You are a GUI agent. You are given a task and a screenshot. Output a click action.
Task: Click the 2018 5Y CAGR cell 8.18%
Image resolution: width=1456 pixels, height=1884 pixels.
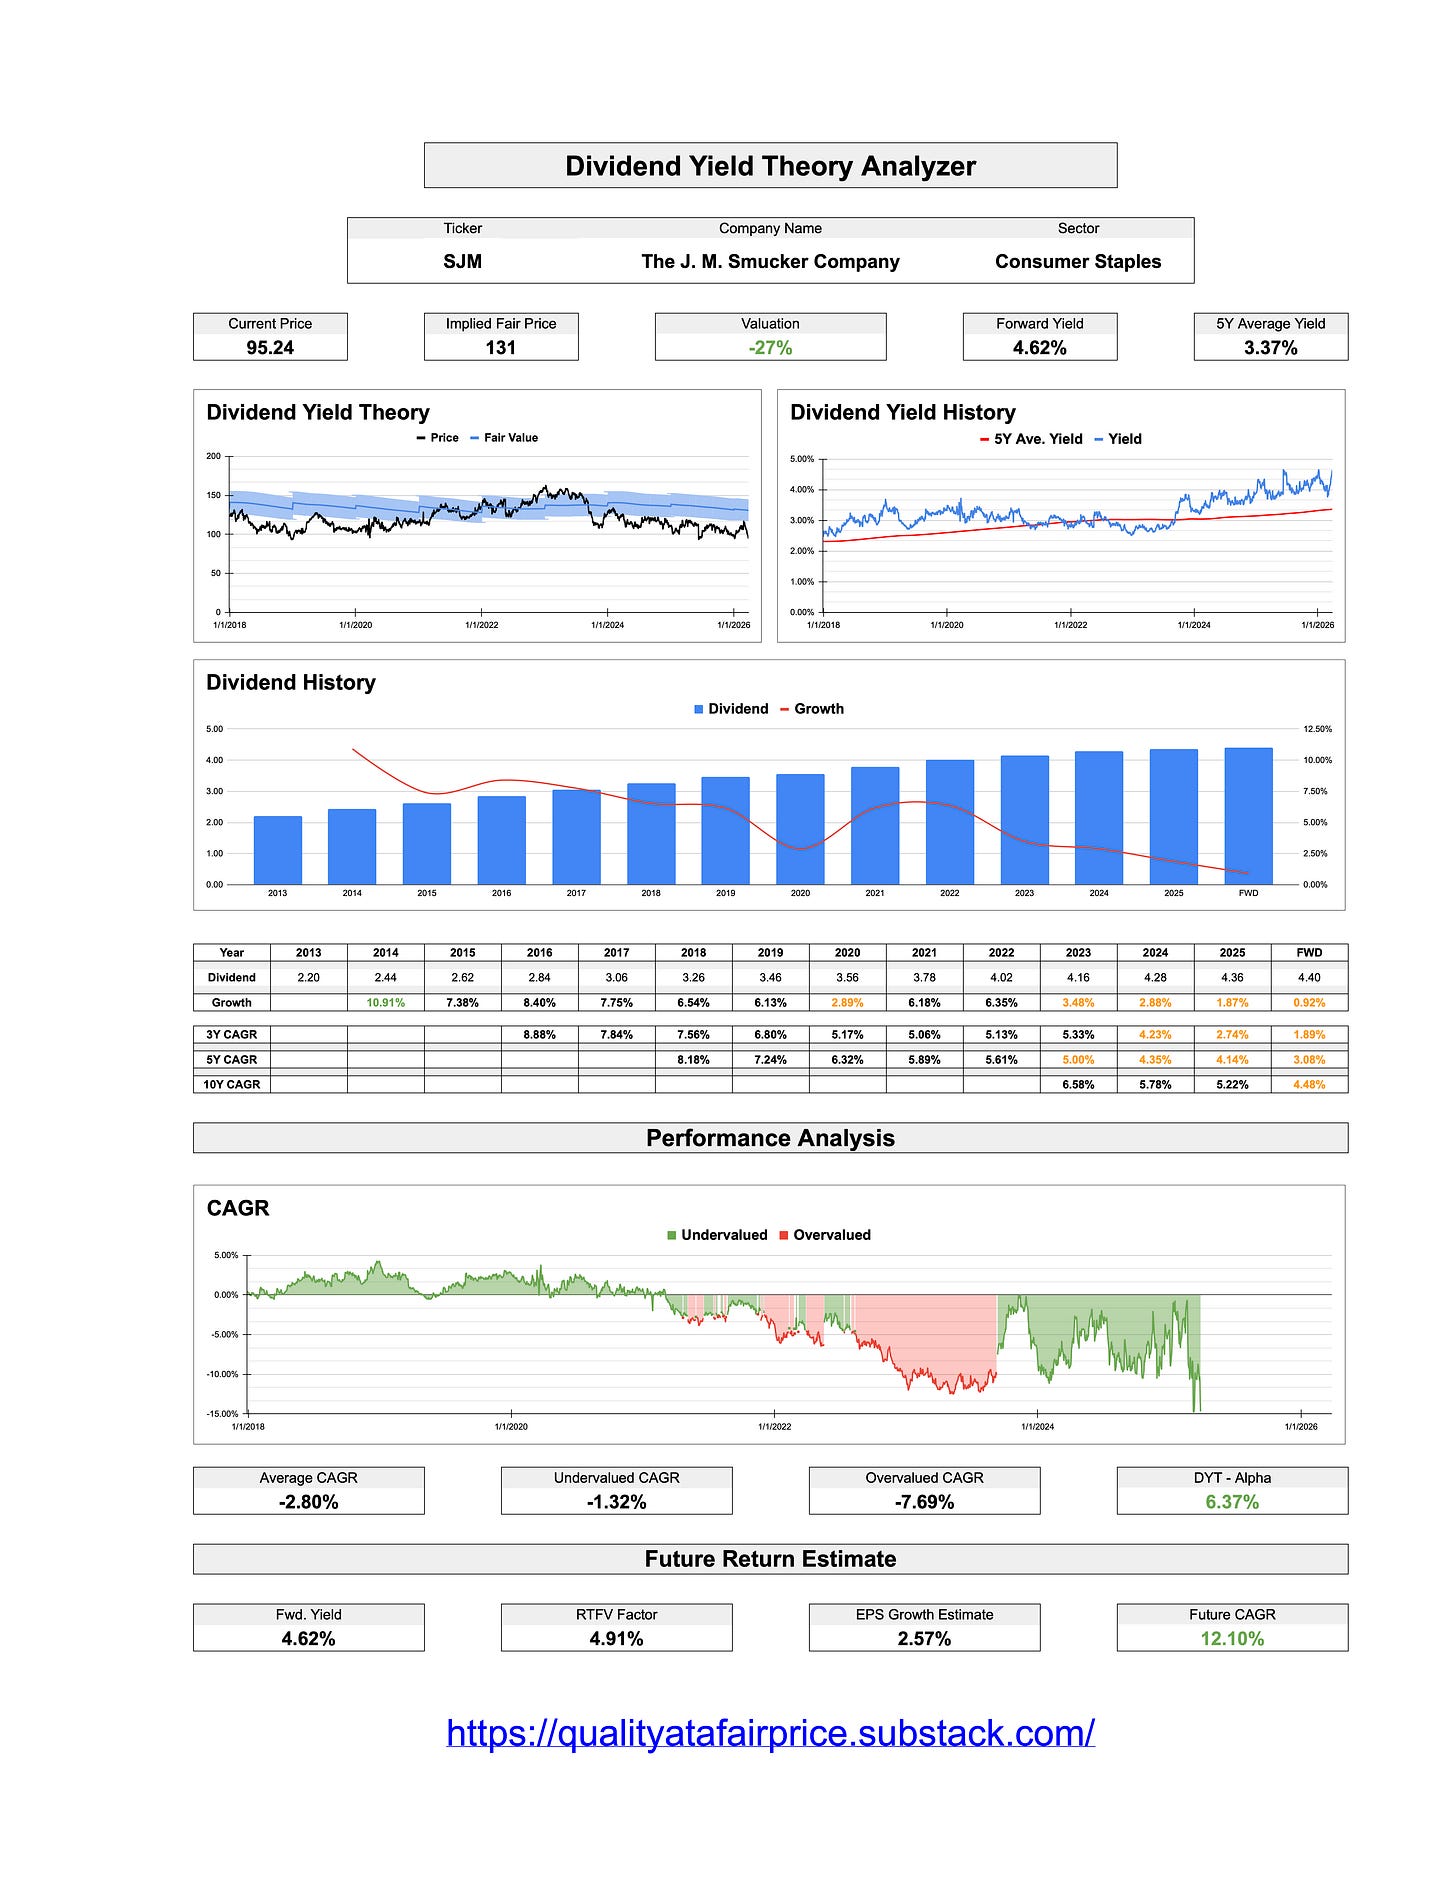[693, 1059]
